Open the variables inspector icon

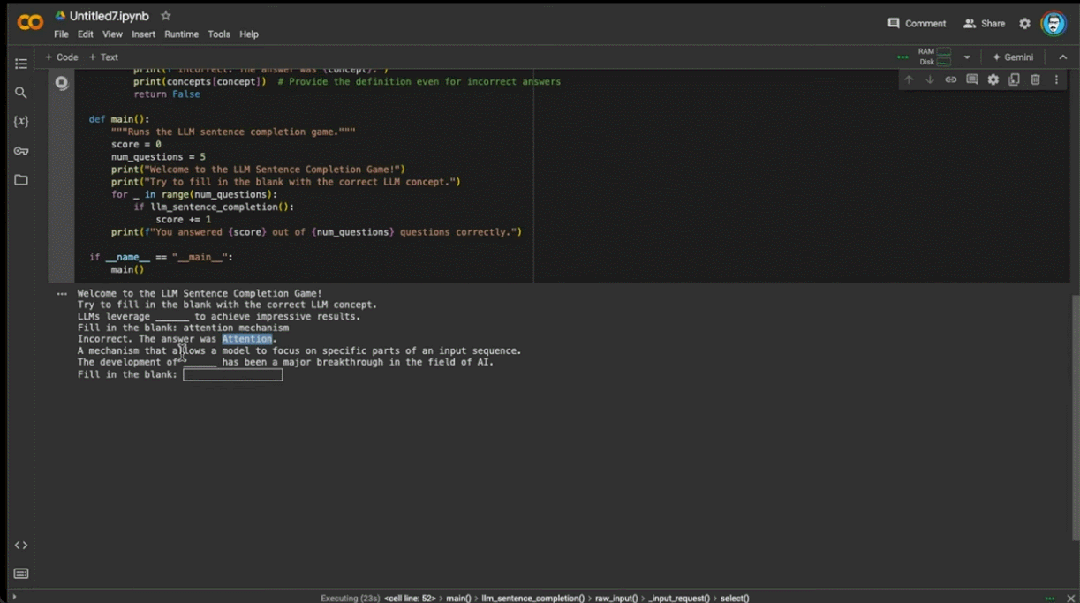21,121
